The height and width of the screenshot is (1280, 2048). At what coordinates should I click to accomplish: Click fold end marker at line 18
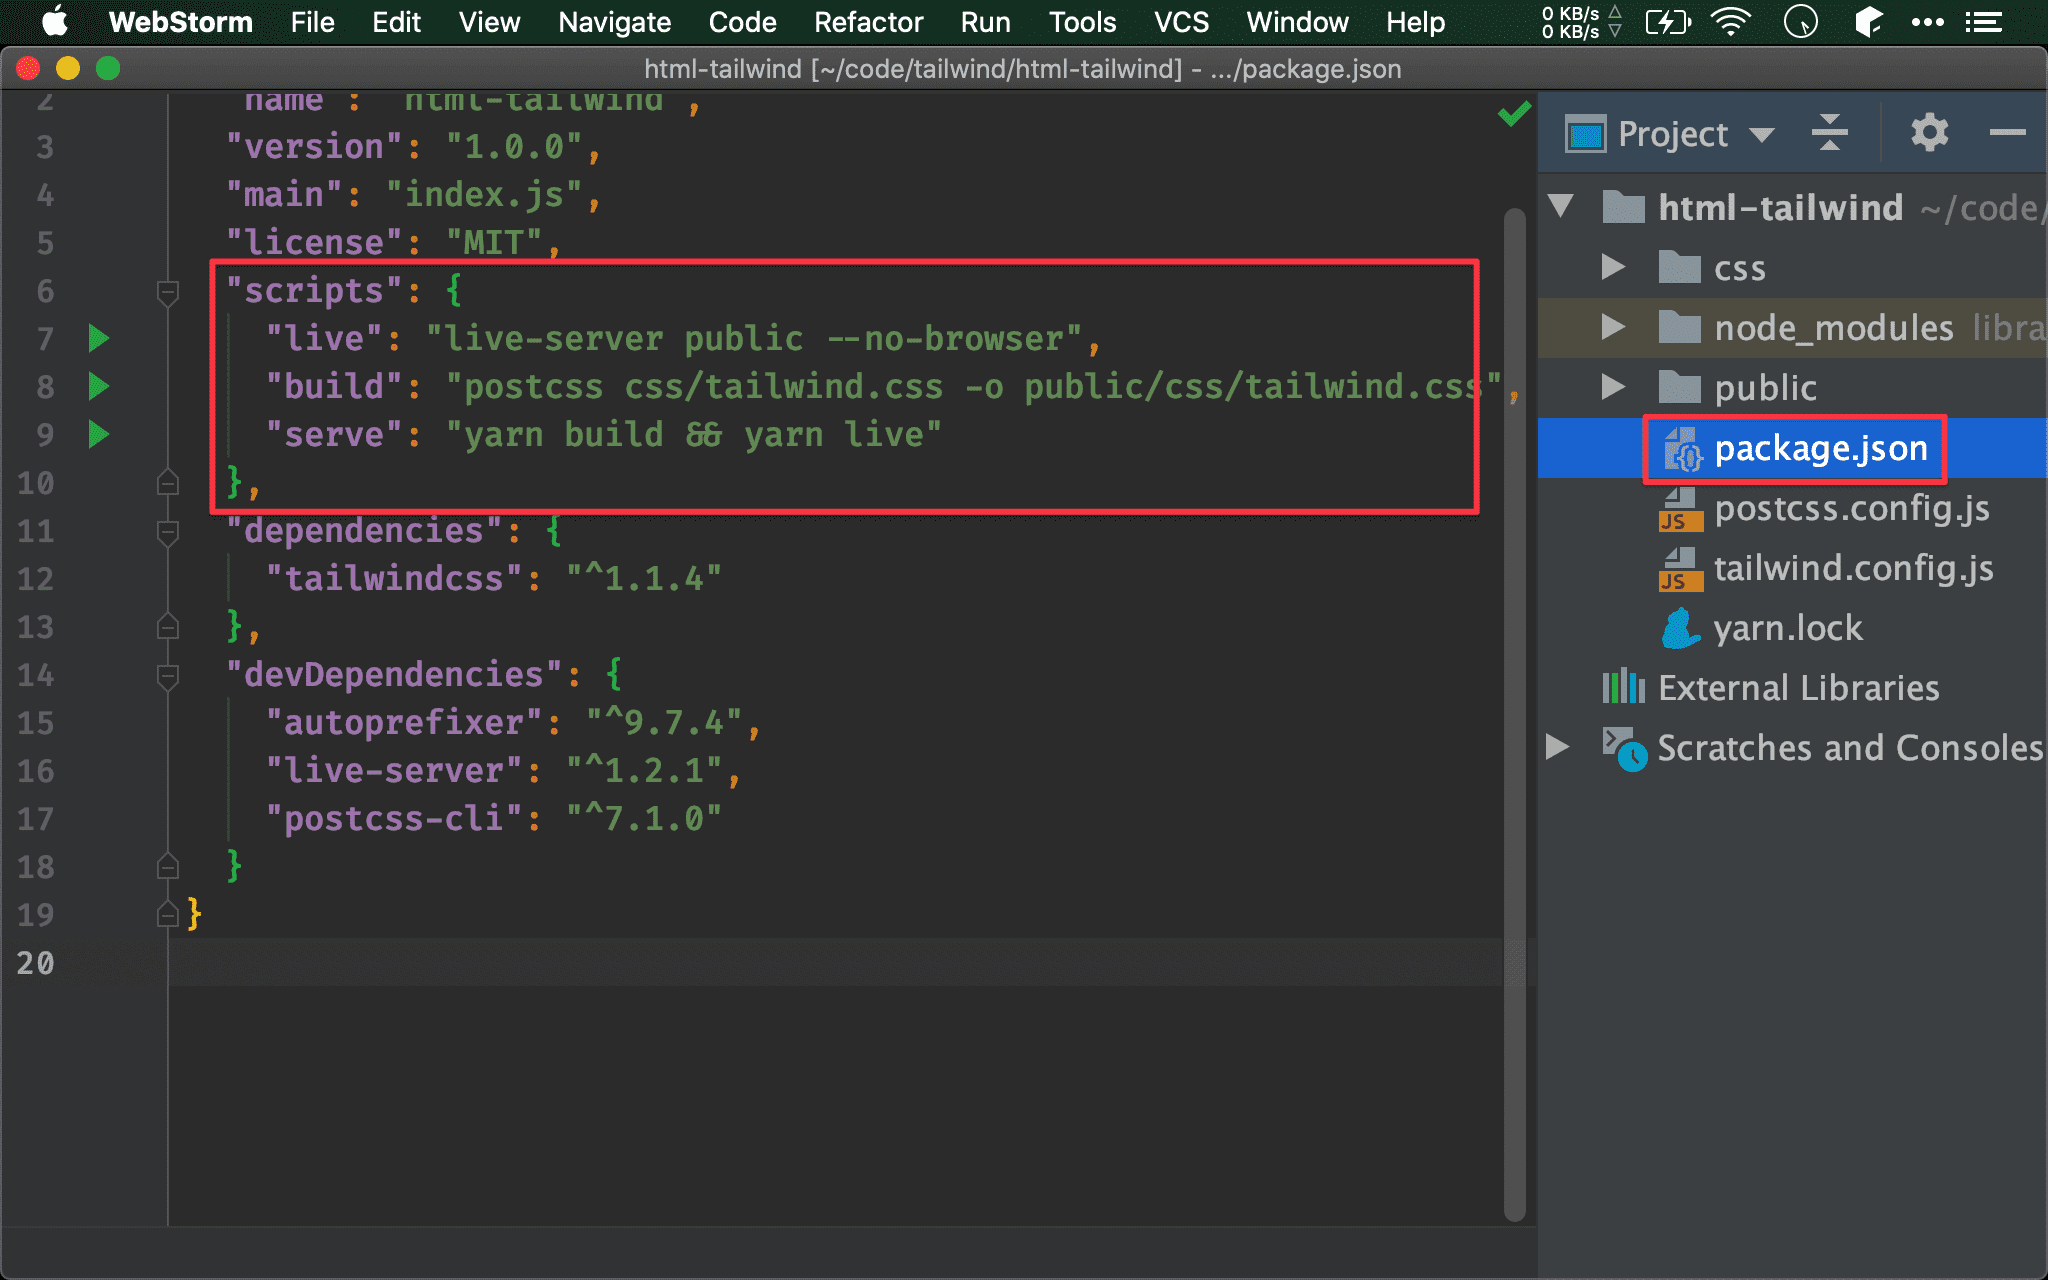click(x=168, y=866)
